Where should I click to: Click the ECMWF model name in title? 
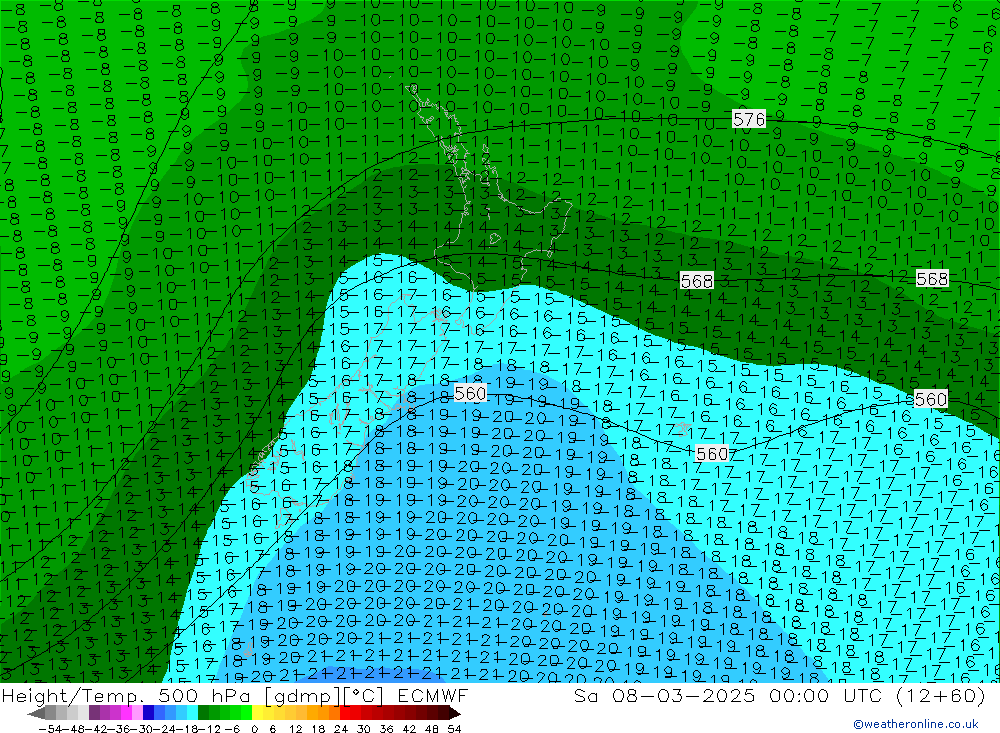coord(433,695)
